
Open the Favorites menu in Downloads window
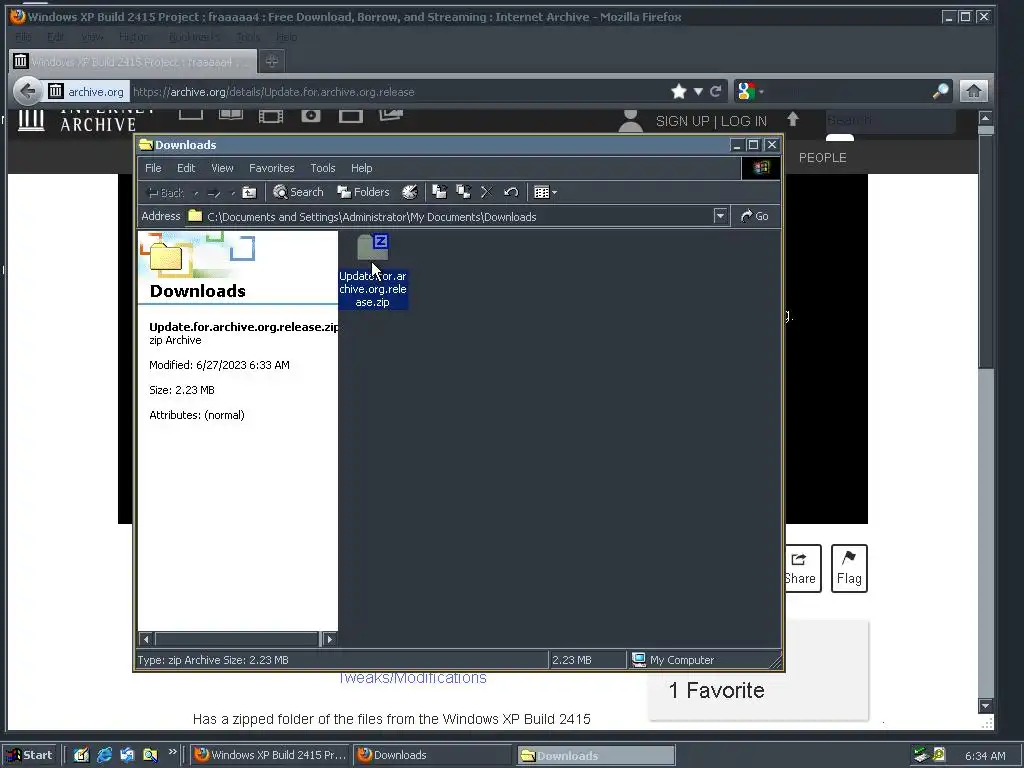pos(272,168)
